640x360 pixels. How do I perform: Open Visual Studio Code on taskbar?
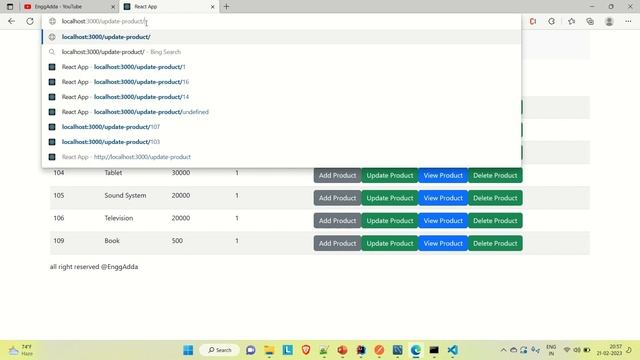452,350
